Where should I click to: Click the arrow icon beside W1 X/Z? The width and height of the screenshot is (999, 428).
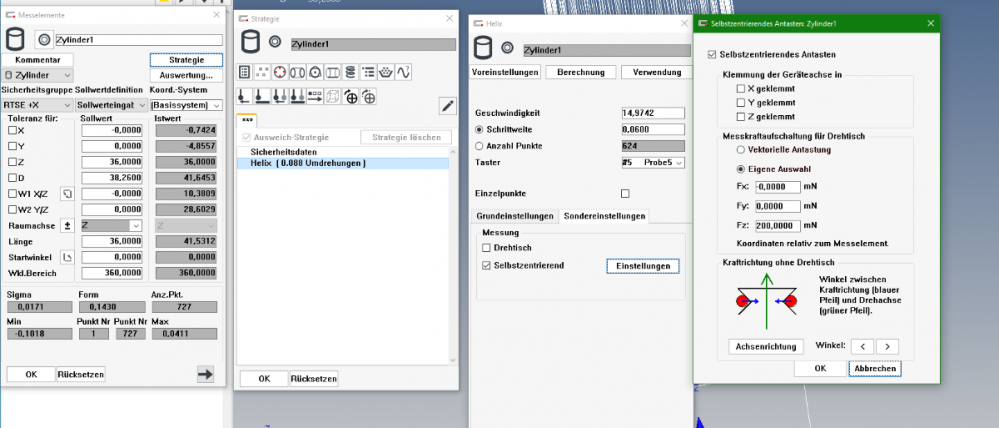[x=66, y=194]
